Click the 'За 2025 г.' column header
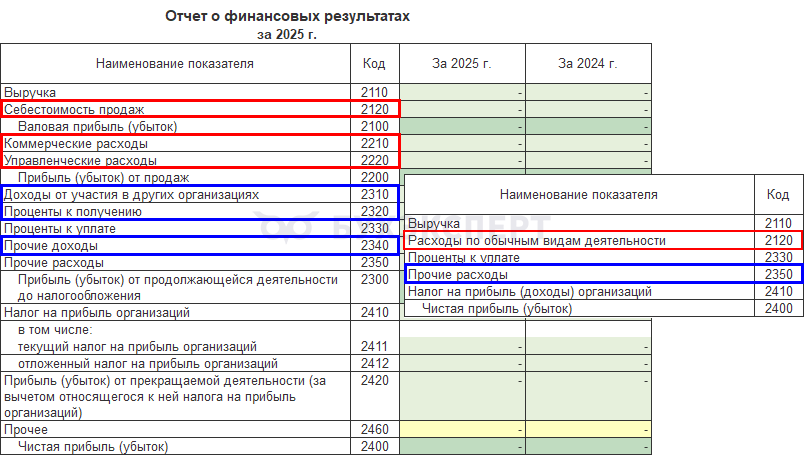This screenshot has width=804, height=456. (462, 64)
